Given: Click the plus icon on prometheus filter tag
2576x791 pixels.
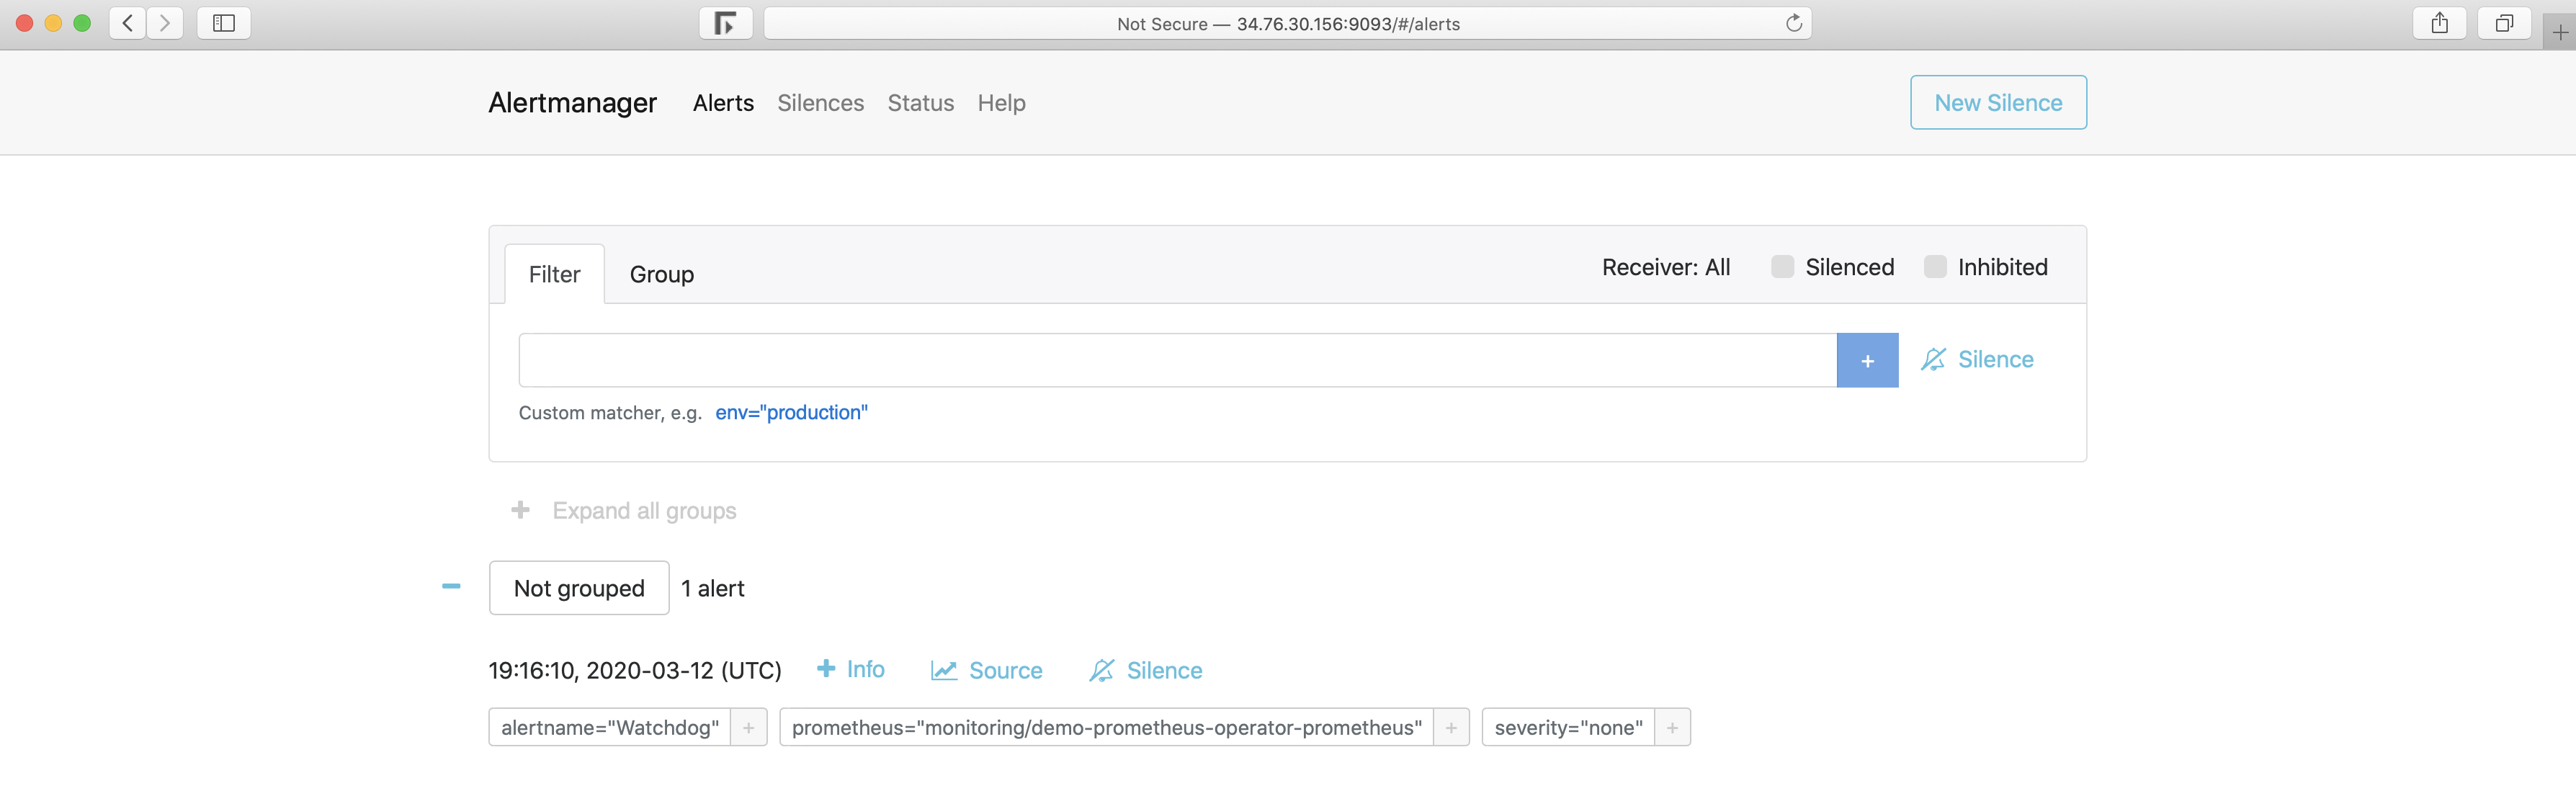Looking at the screenshot, I should [1449, 725].
